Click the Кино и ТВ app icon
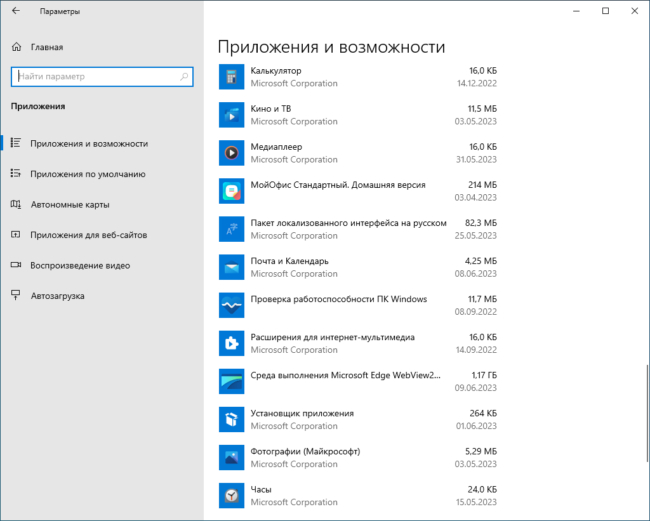This screenshot has height=521, width=650. (x=231, y=115)
